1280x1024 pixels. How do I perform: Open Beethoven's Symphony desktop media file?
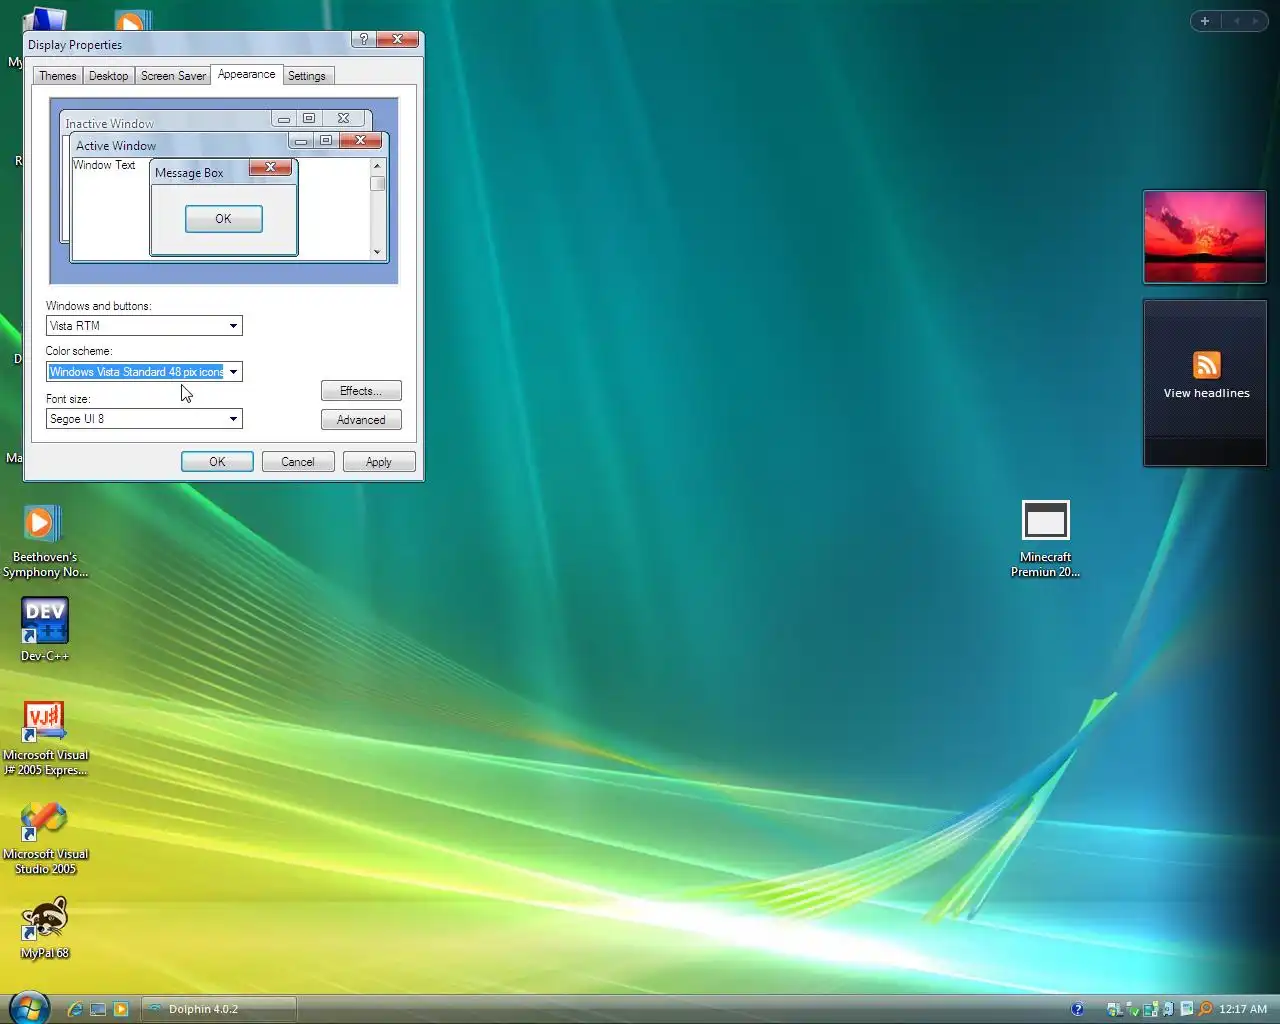click(44, 541)
